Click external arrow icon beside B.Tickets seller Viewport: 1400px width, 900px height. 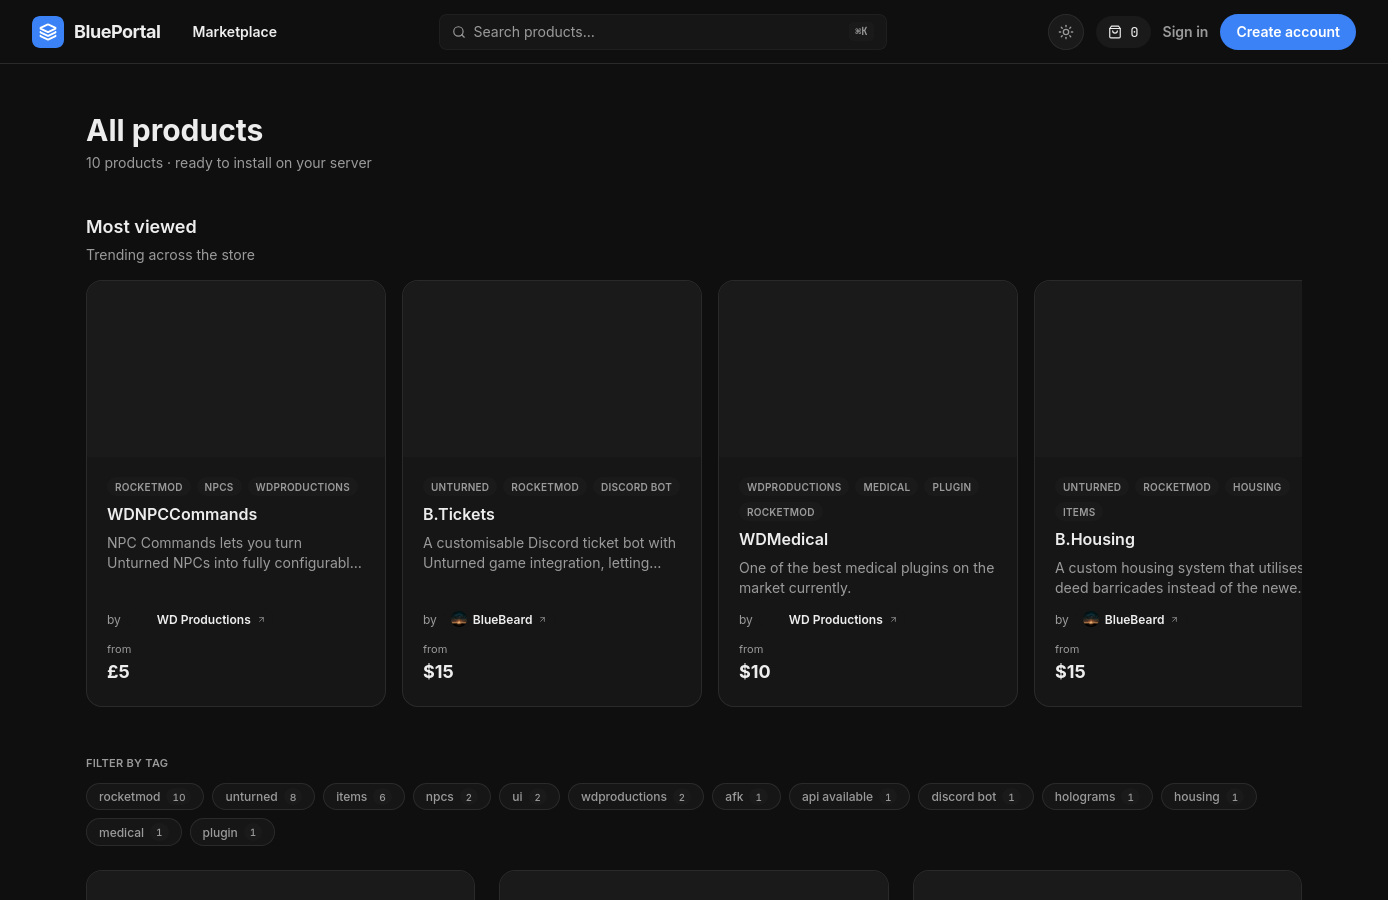543,620
